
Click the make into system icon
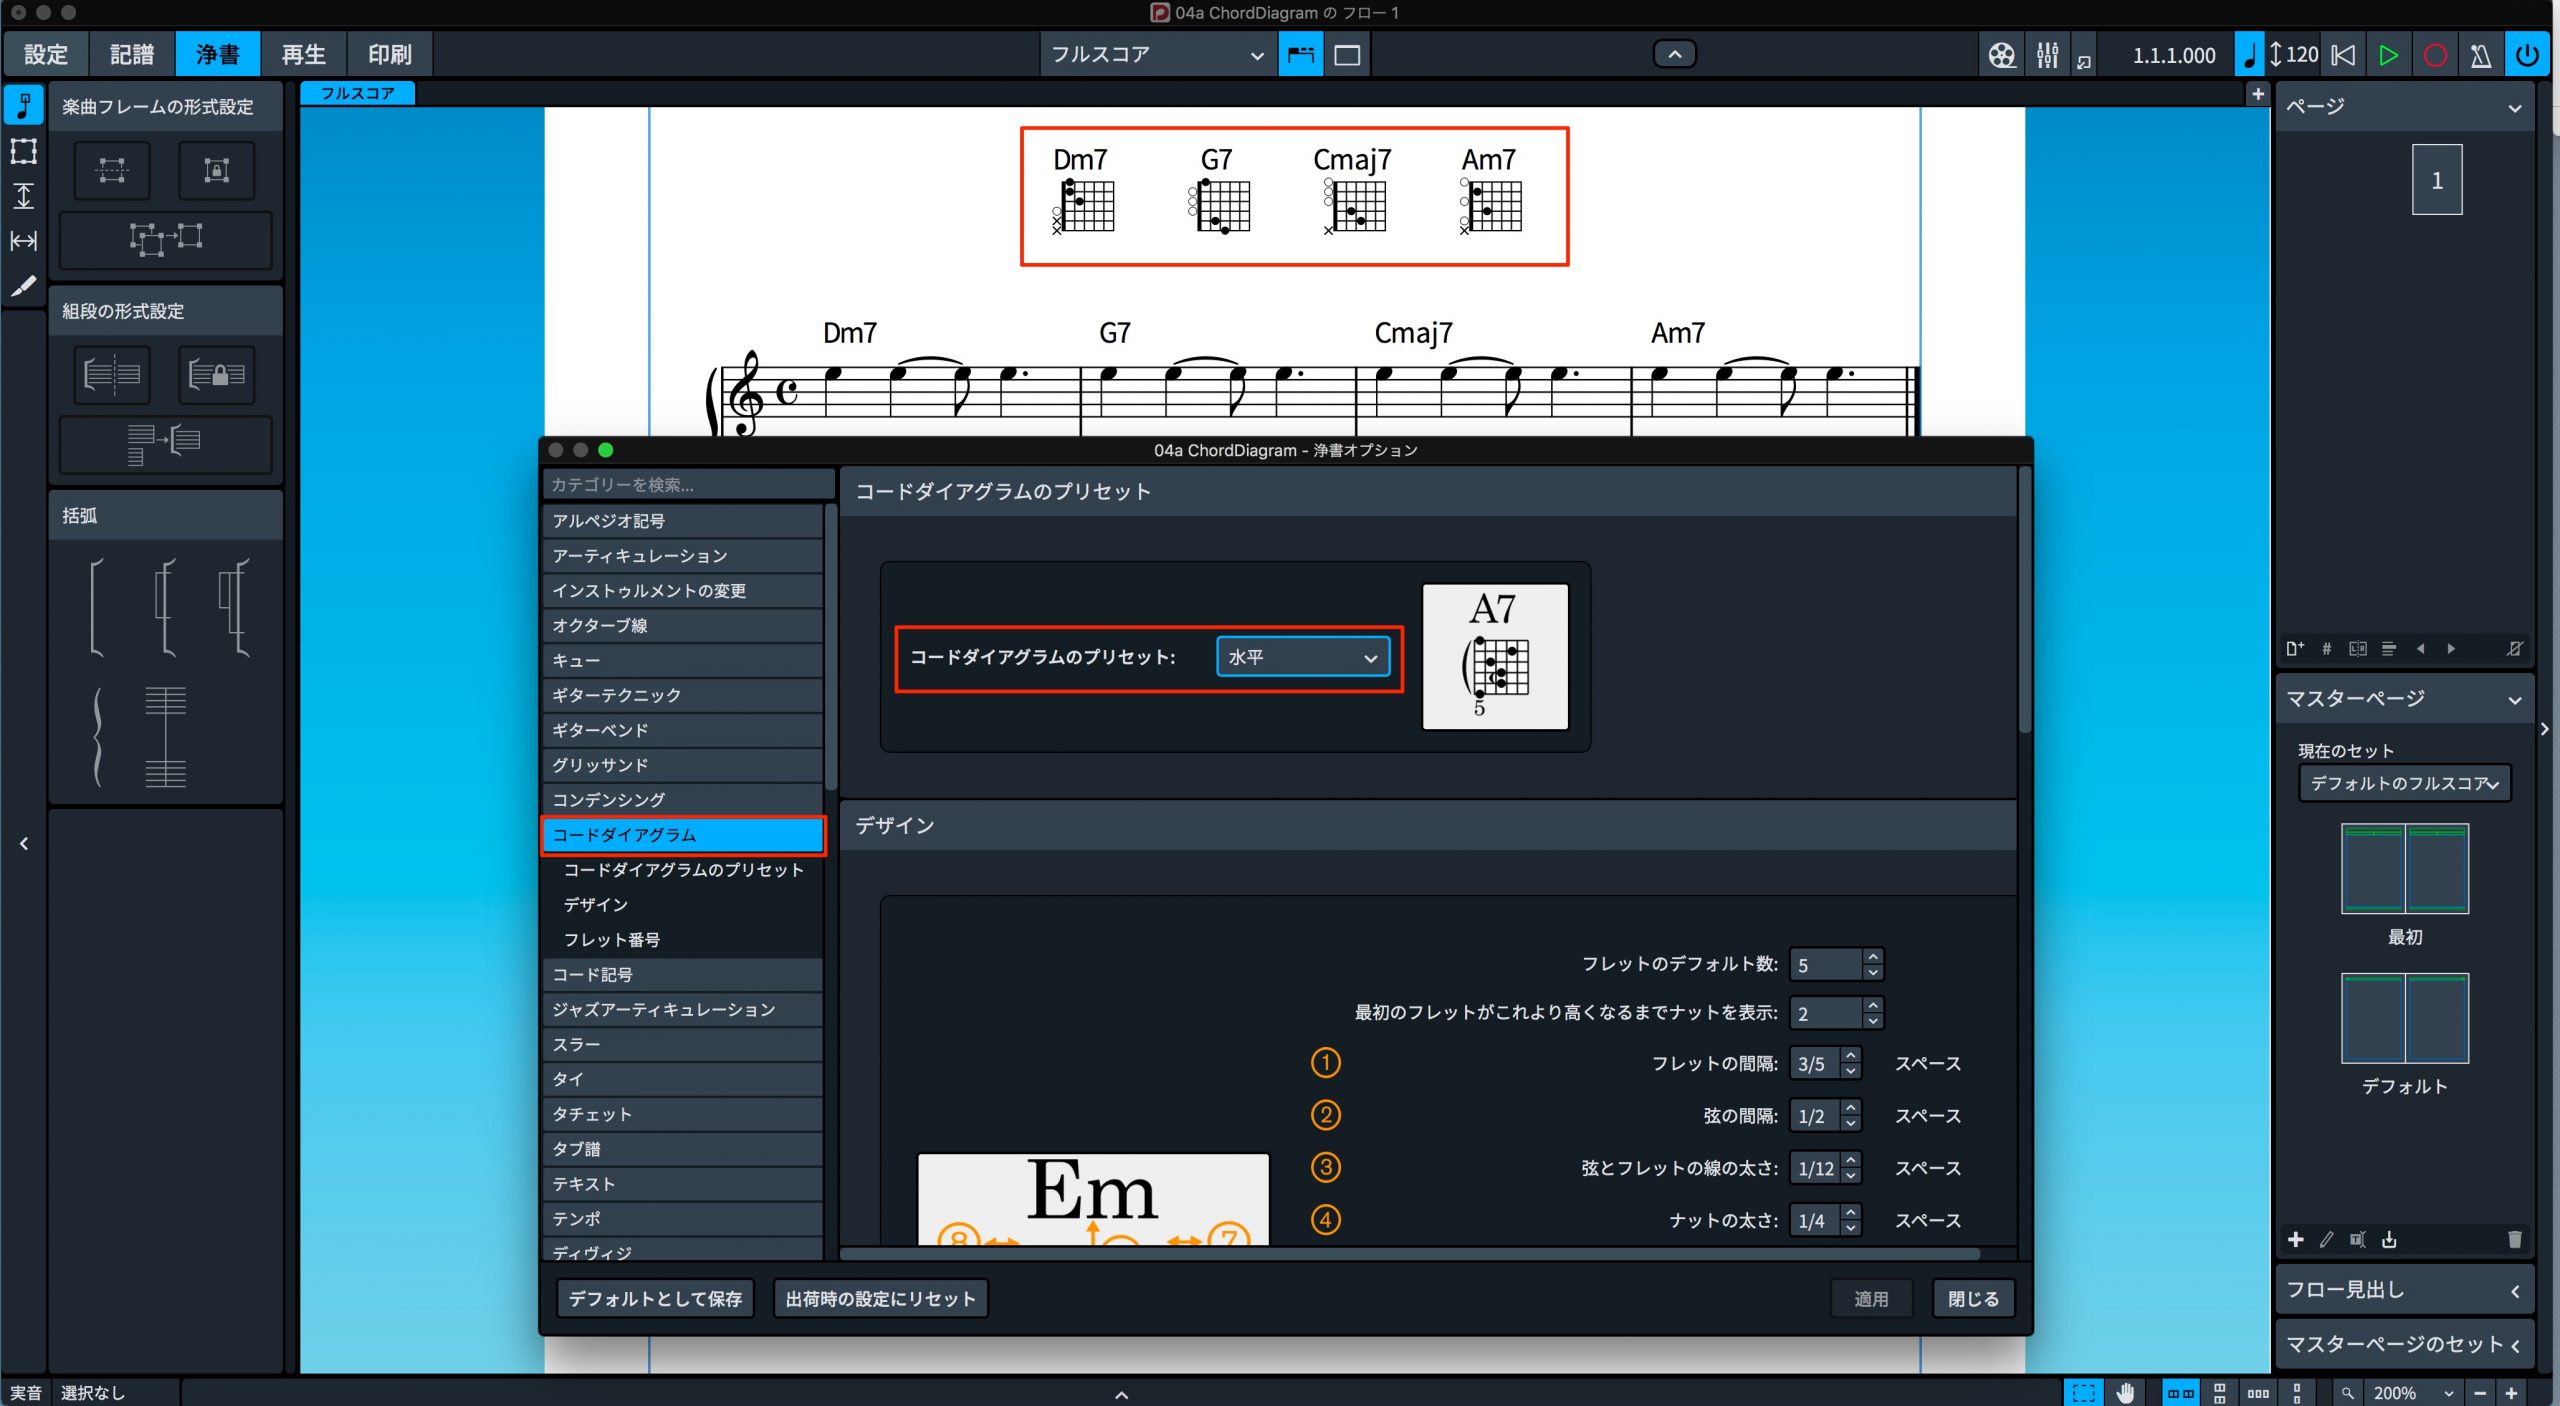pyautogui.click(x=166, y=444)
